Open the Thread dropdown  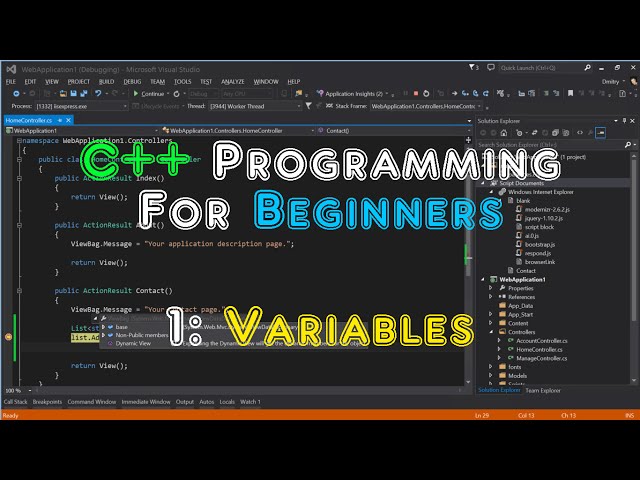255,106
